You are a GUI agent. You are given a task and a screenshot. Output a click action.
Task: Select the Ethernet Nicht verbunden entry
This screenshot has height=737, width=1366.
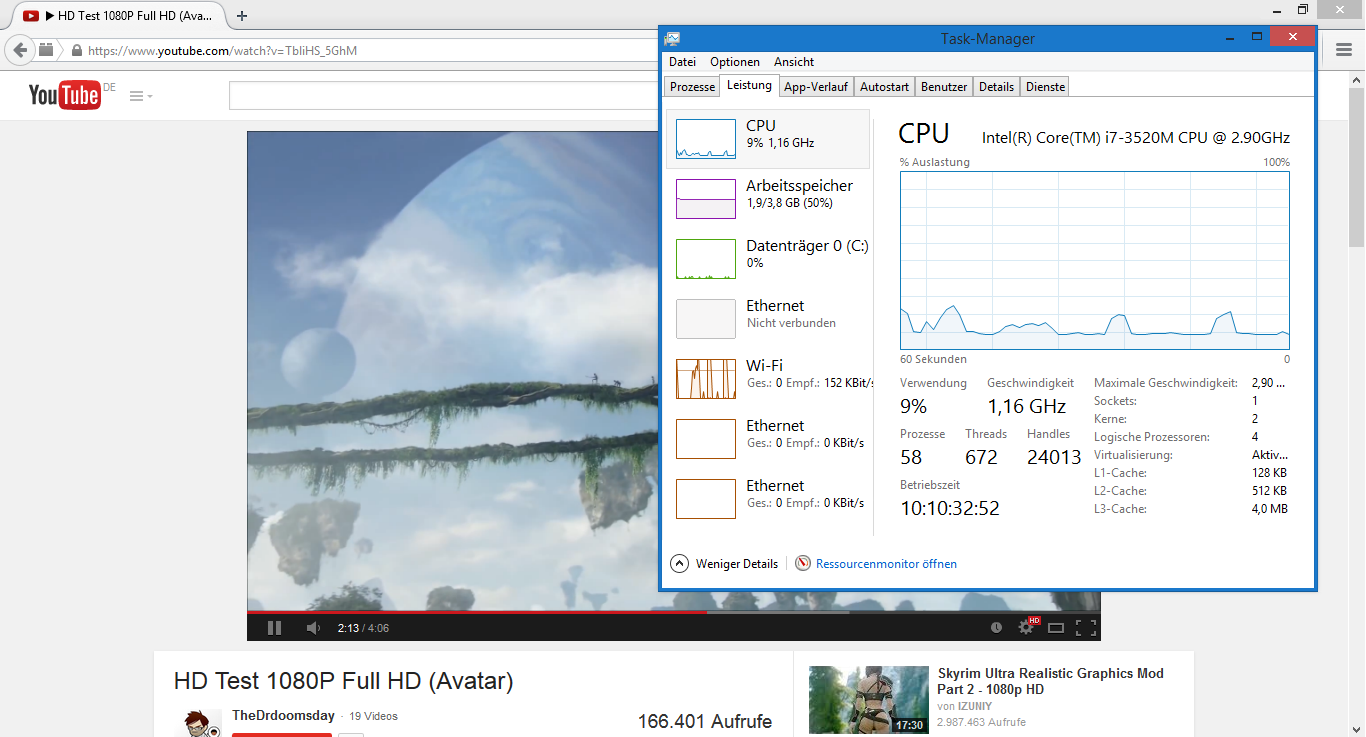(768, 318)
